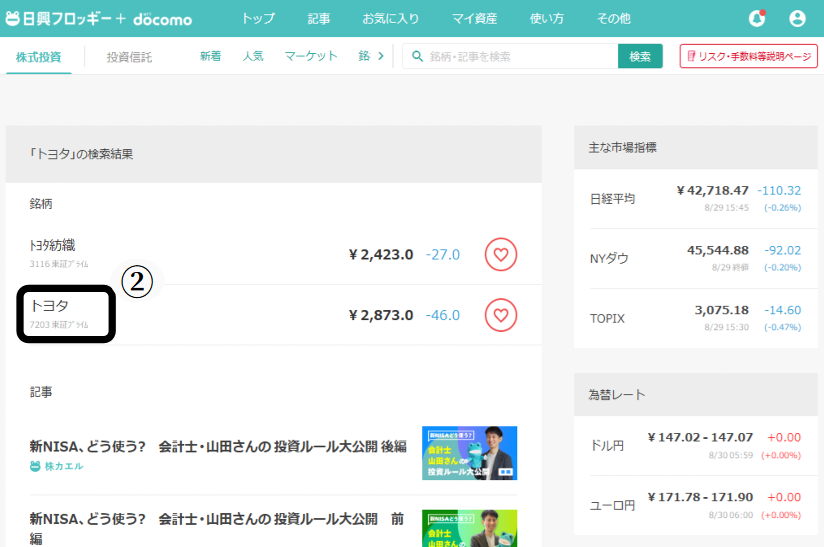824x547 pixels.
Task: Click the 株カエル frog author icon
Action: coord(36,466)
